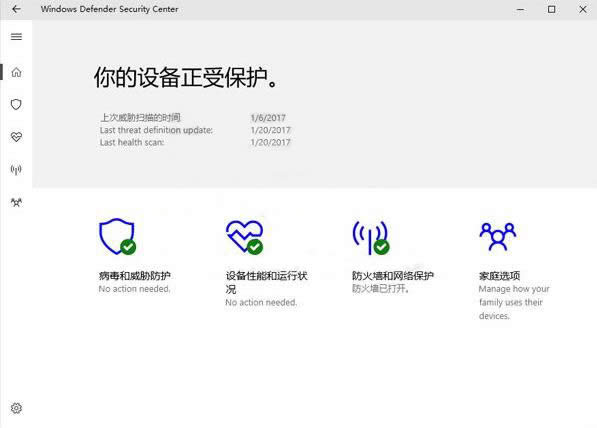597x428 pixels.
Task: Maximize the Windows Defender Security Center window
Action: [x=551, y=9]
